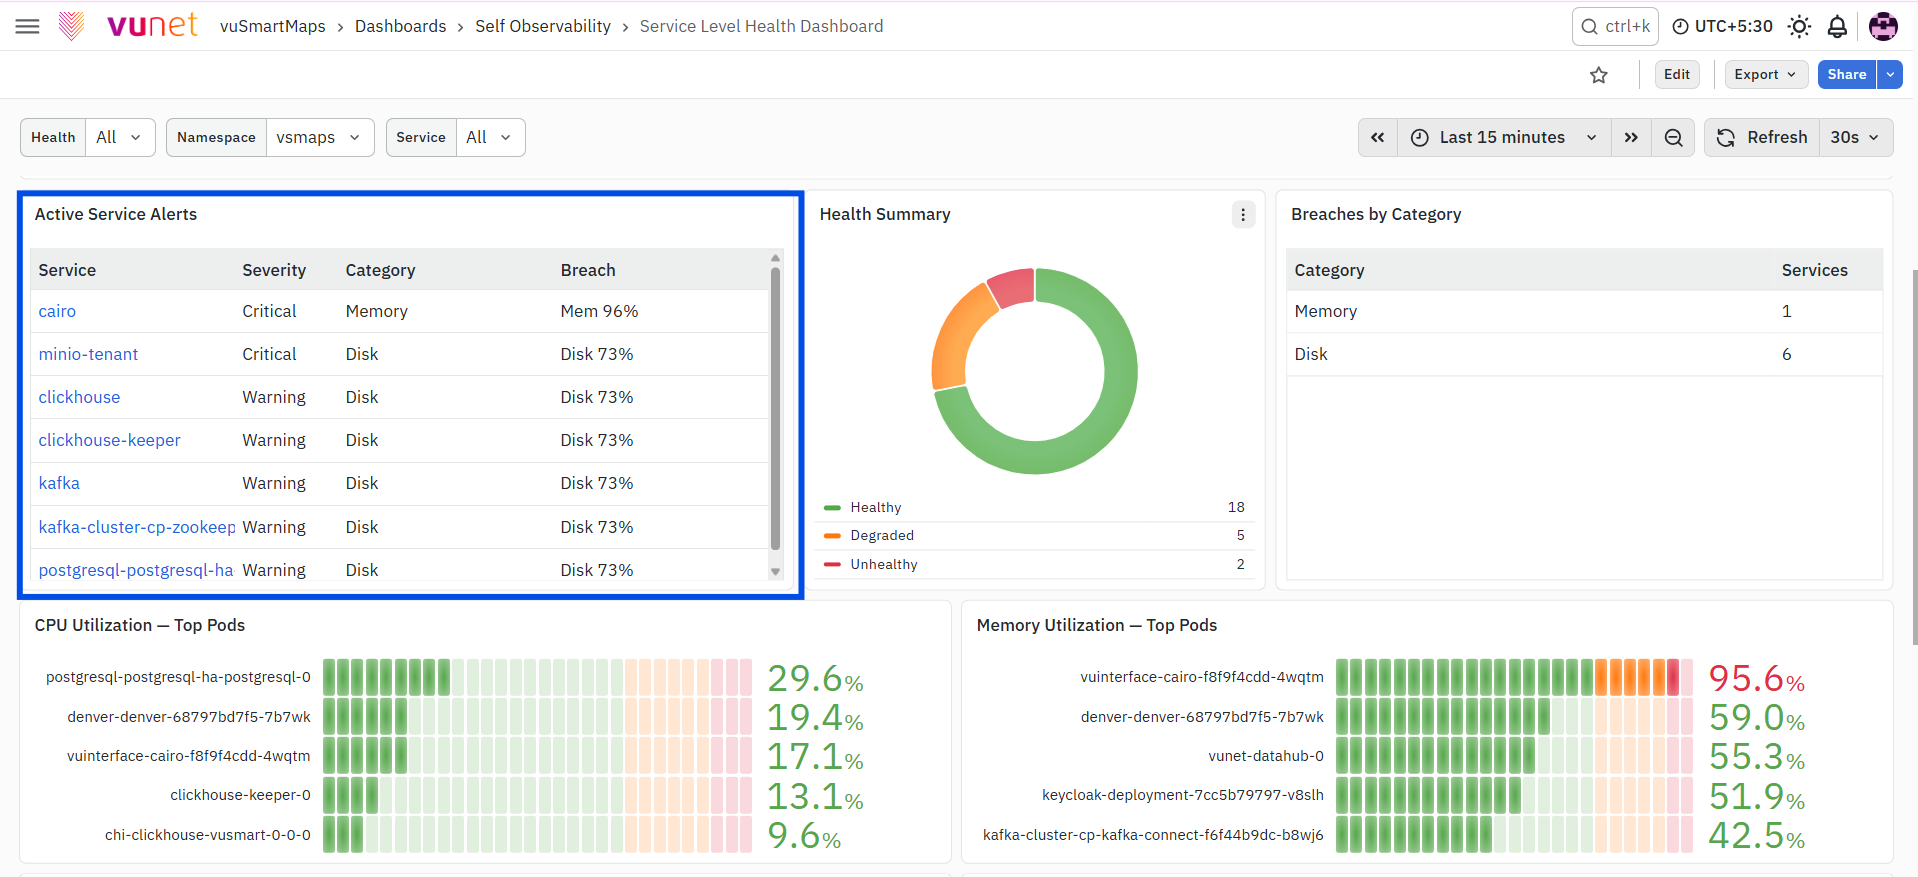Expand the 30s refresh interval dropdown
Image resolution: width=1918 pixels, height=877 pixels.
(x=1855, y=138)
